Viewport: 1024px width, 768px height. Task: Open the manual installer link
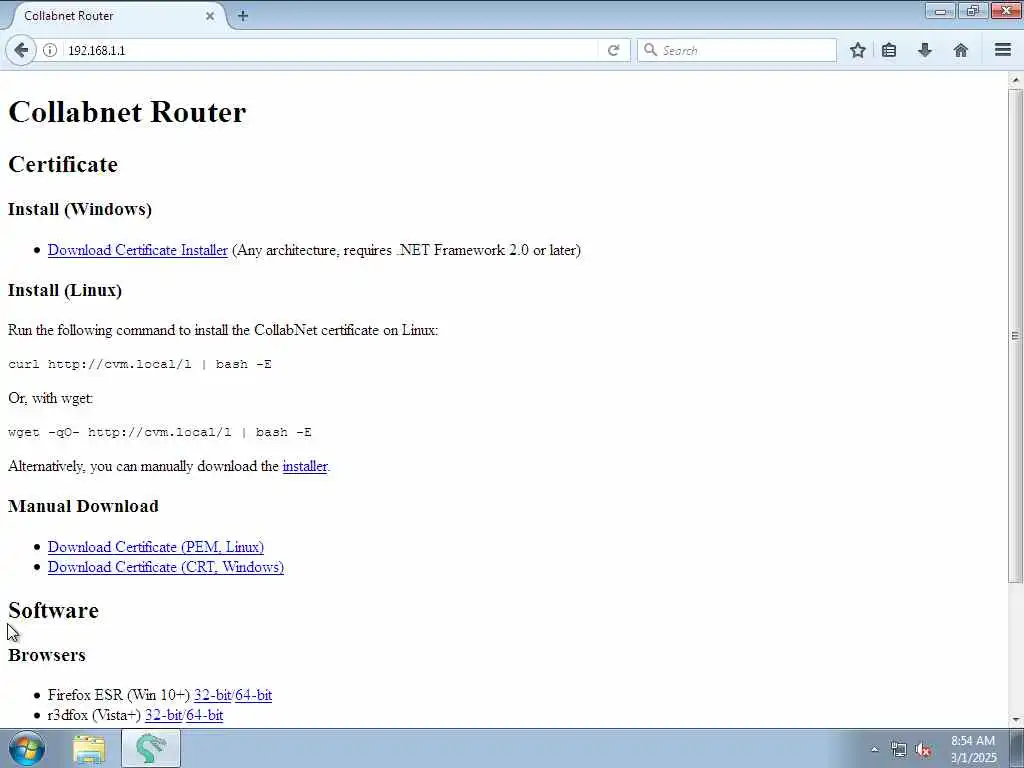(x=305, y=466)
